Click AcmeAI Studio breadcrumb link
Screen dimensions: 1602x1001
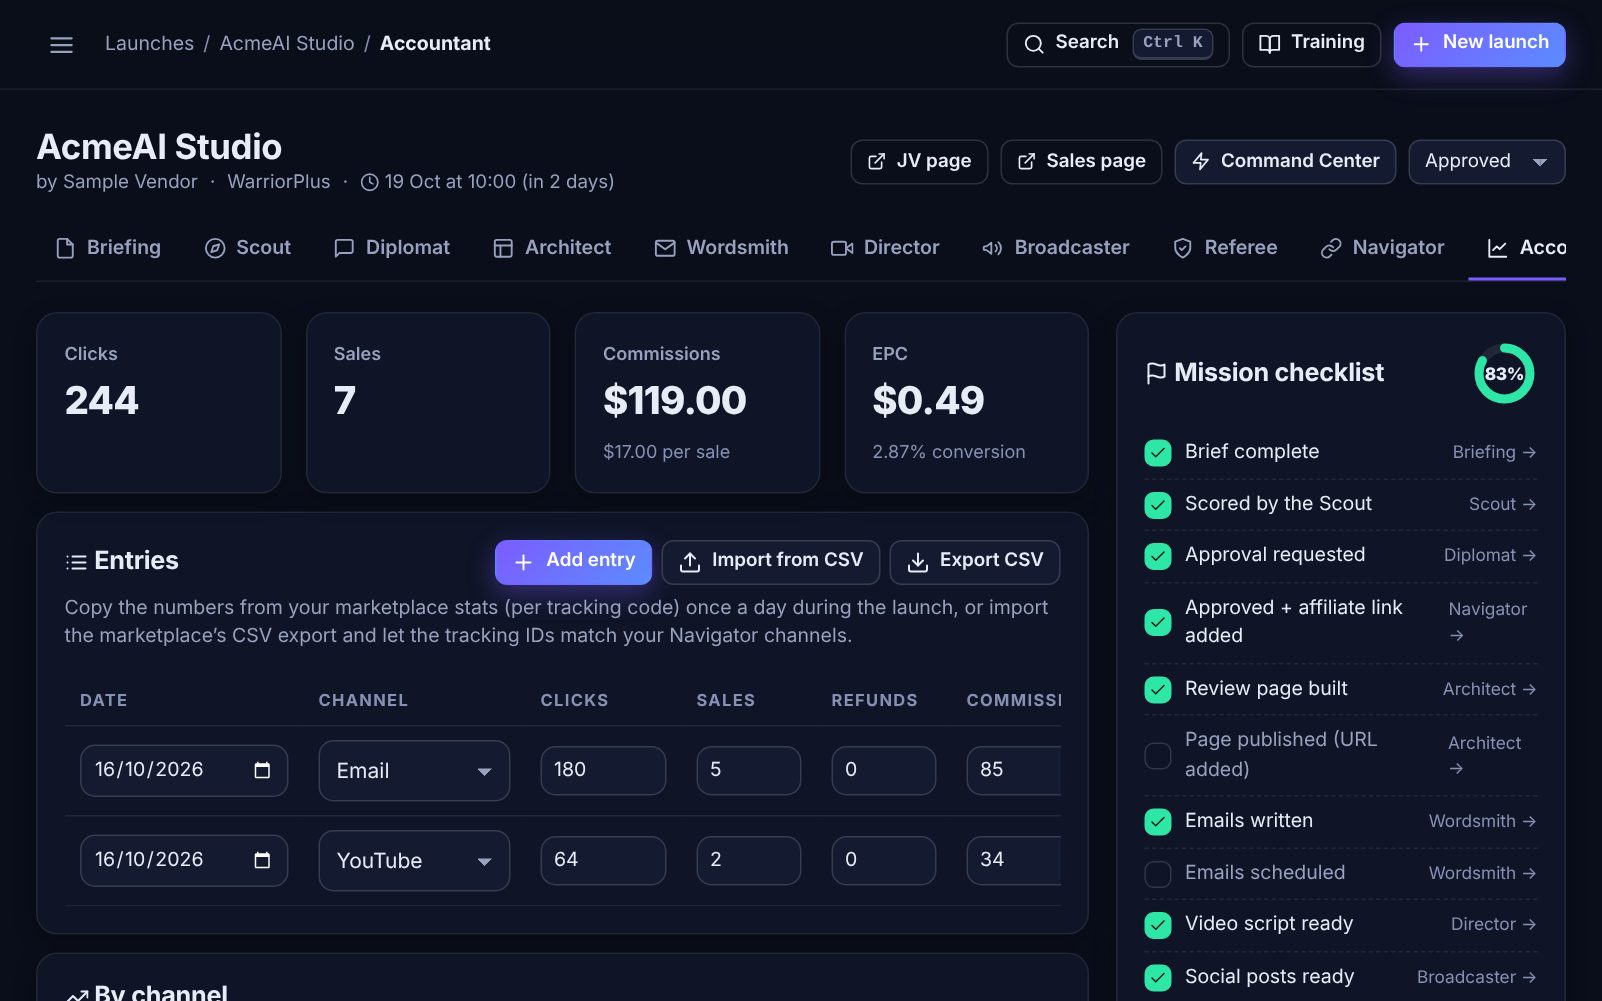(x=287, y=44)
